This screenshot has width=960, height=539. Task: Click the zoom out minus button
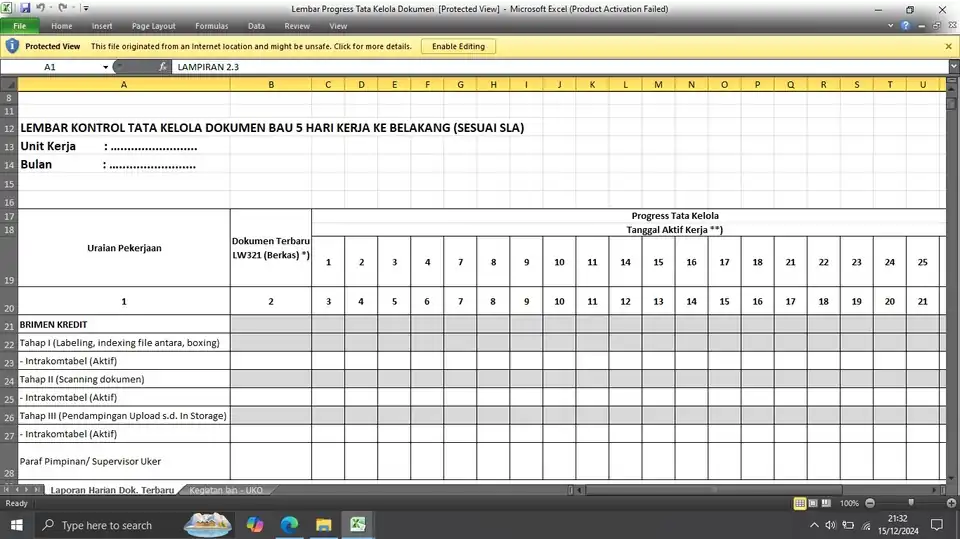pos(870,503)
